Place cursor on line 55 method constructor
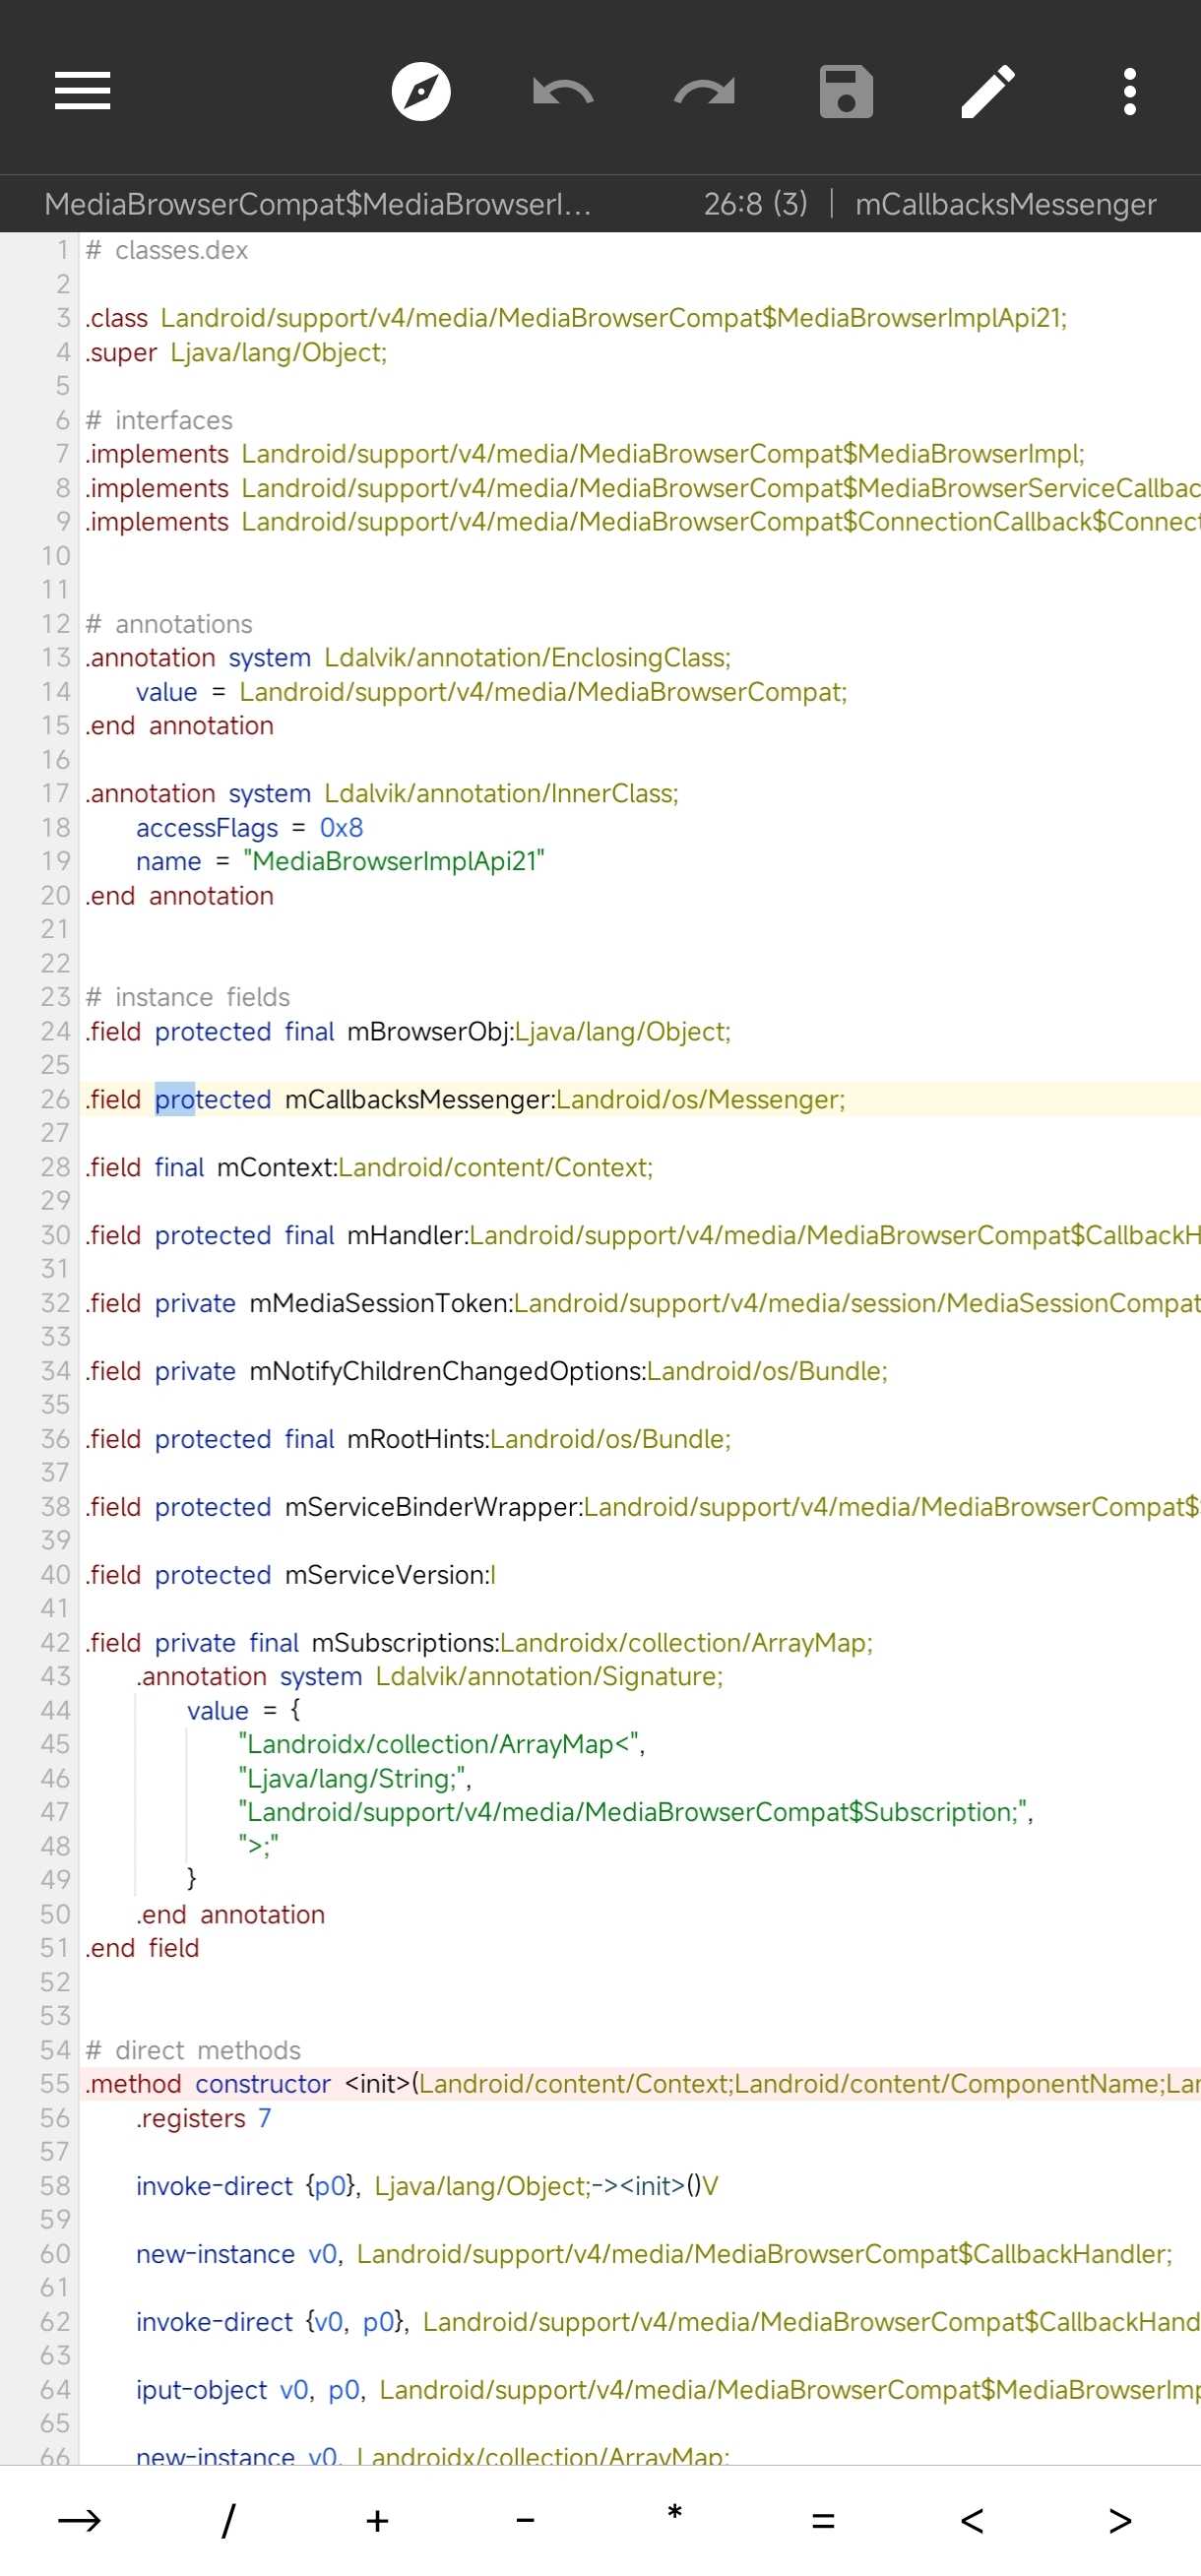This screenshot has width=1201, height=2576. coord(262,2084)
